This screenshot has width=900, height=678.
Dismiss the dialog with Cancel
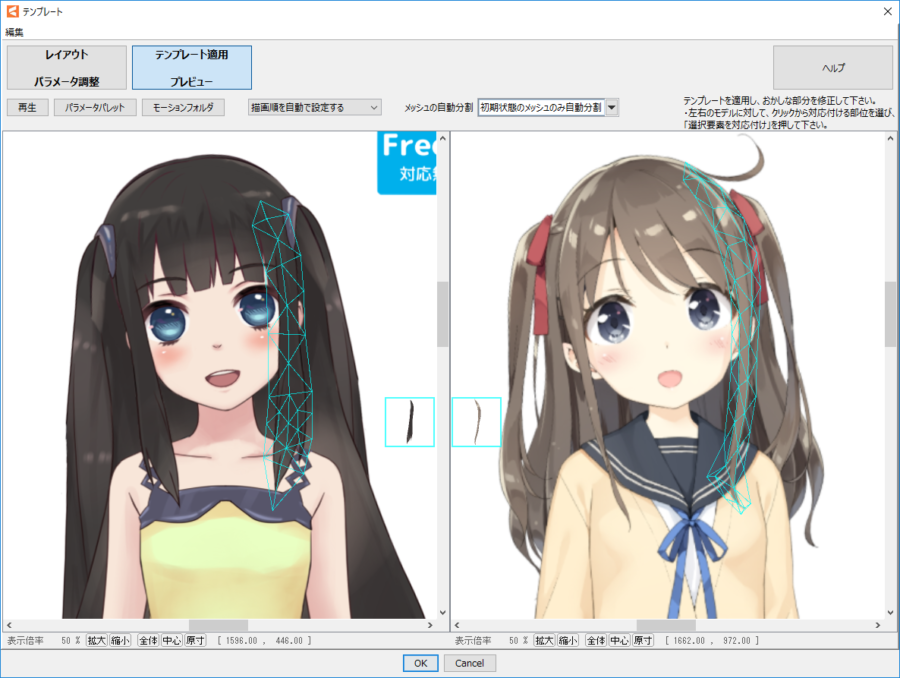click(x=470, y=663)
